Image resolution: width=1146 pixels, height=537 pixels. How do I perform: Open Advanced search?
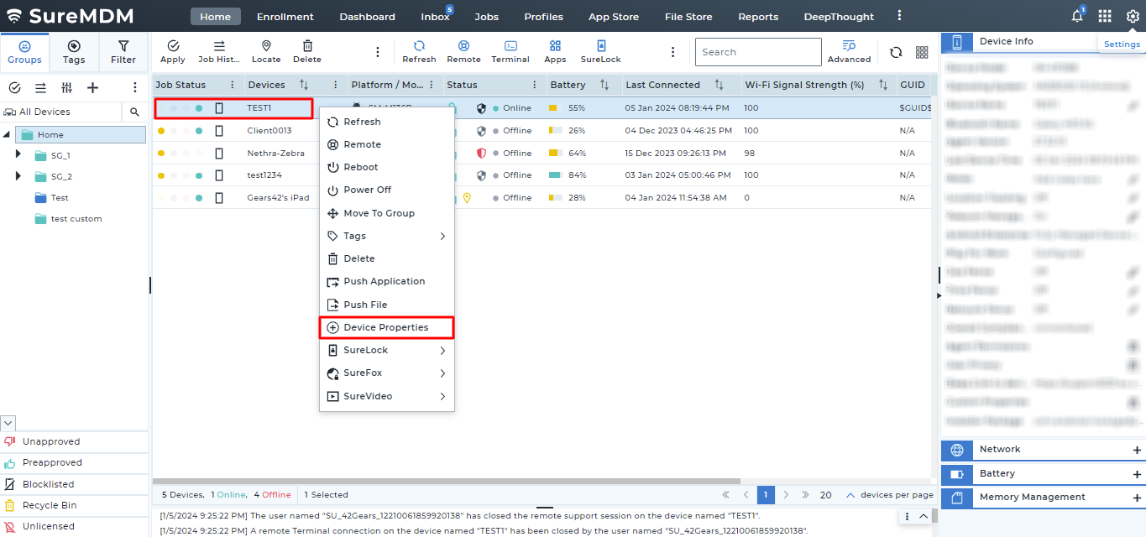tap(849, 52)
